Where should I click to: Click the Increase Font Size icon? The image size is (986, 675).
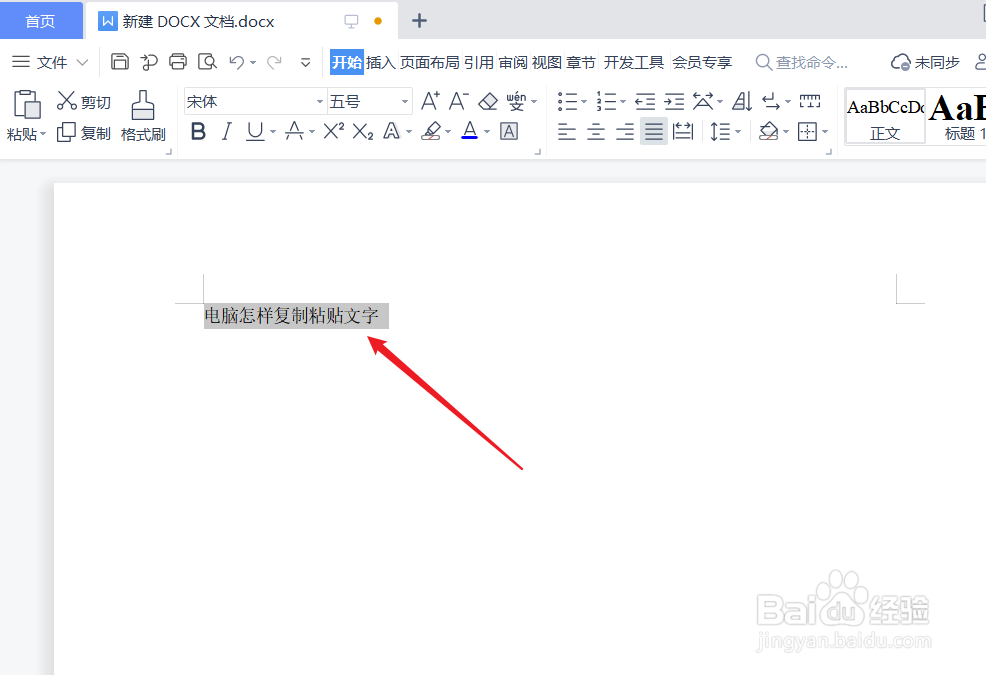[x=429, y=100]
